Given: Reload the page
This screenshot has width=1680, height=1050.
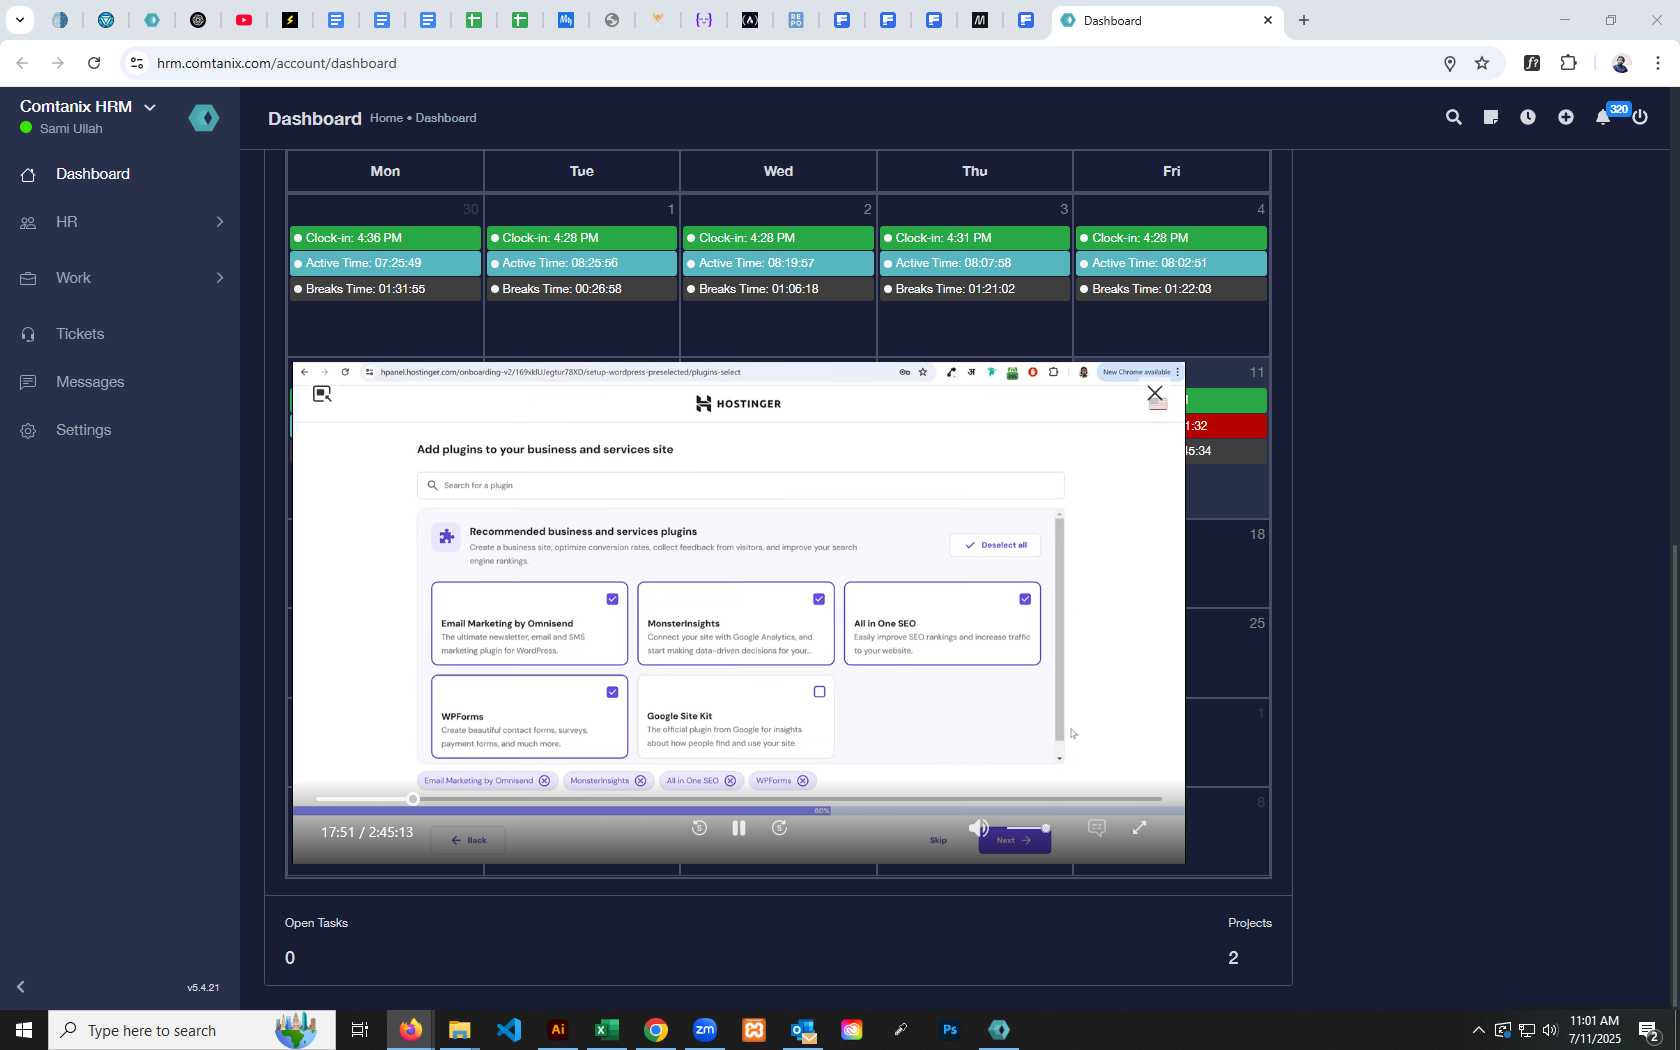Looking at the screenshot, I should point(94,63).
